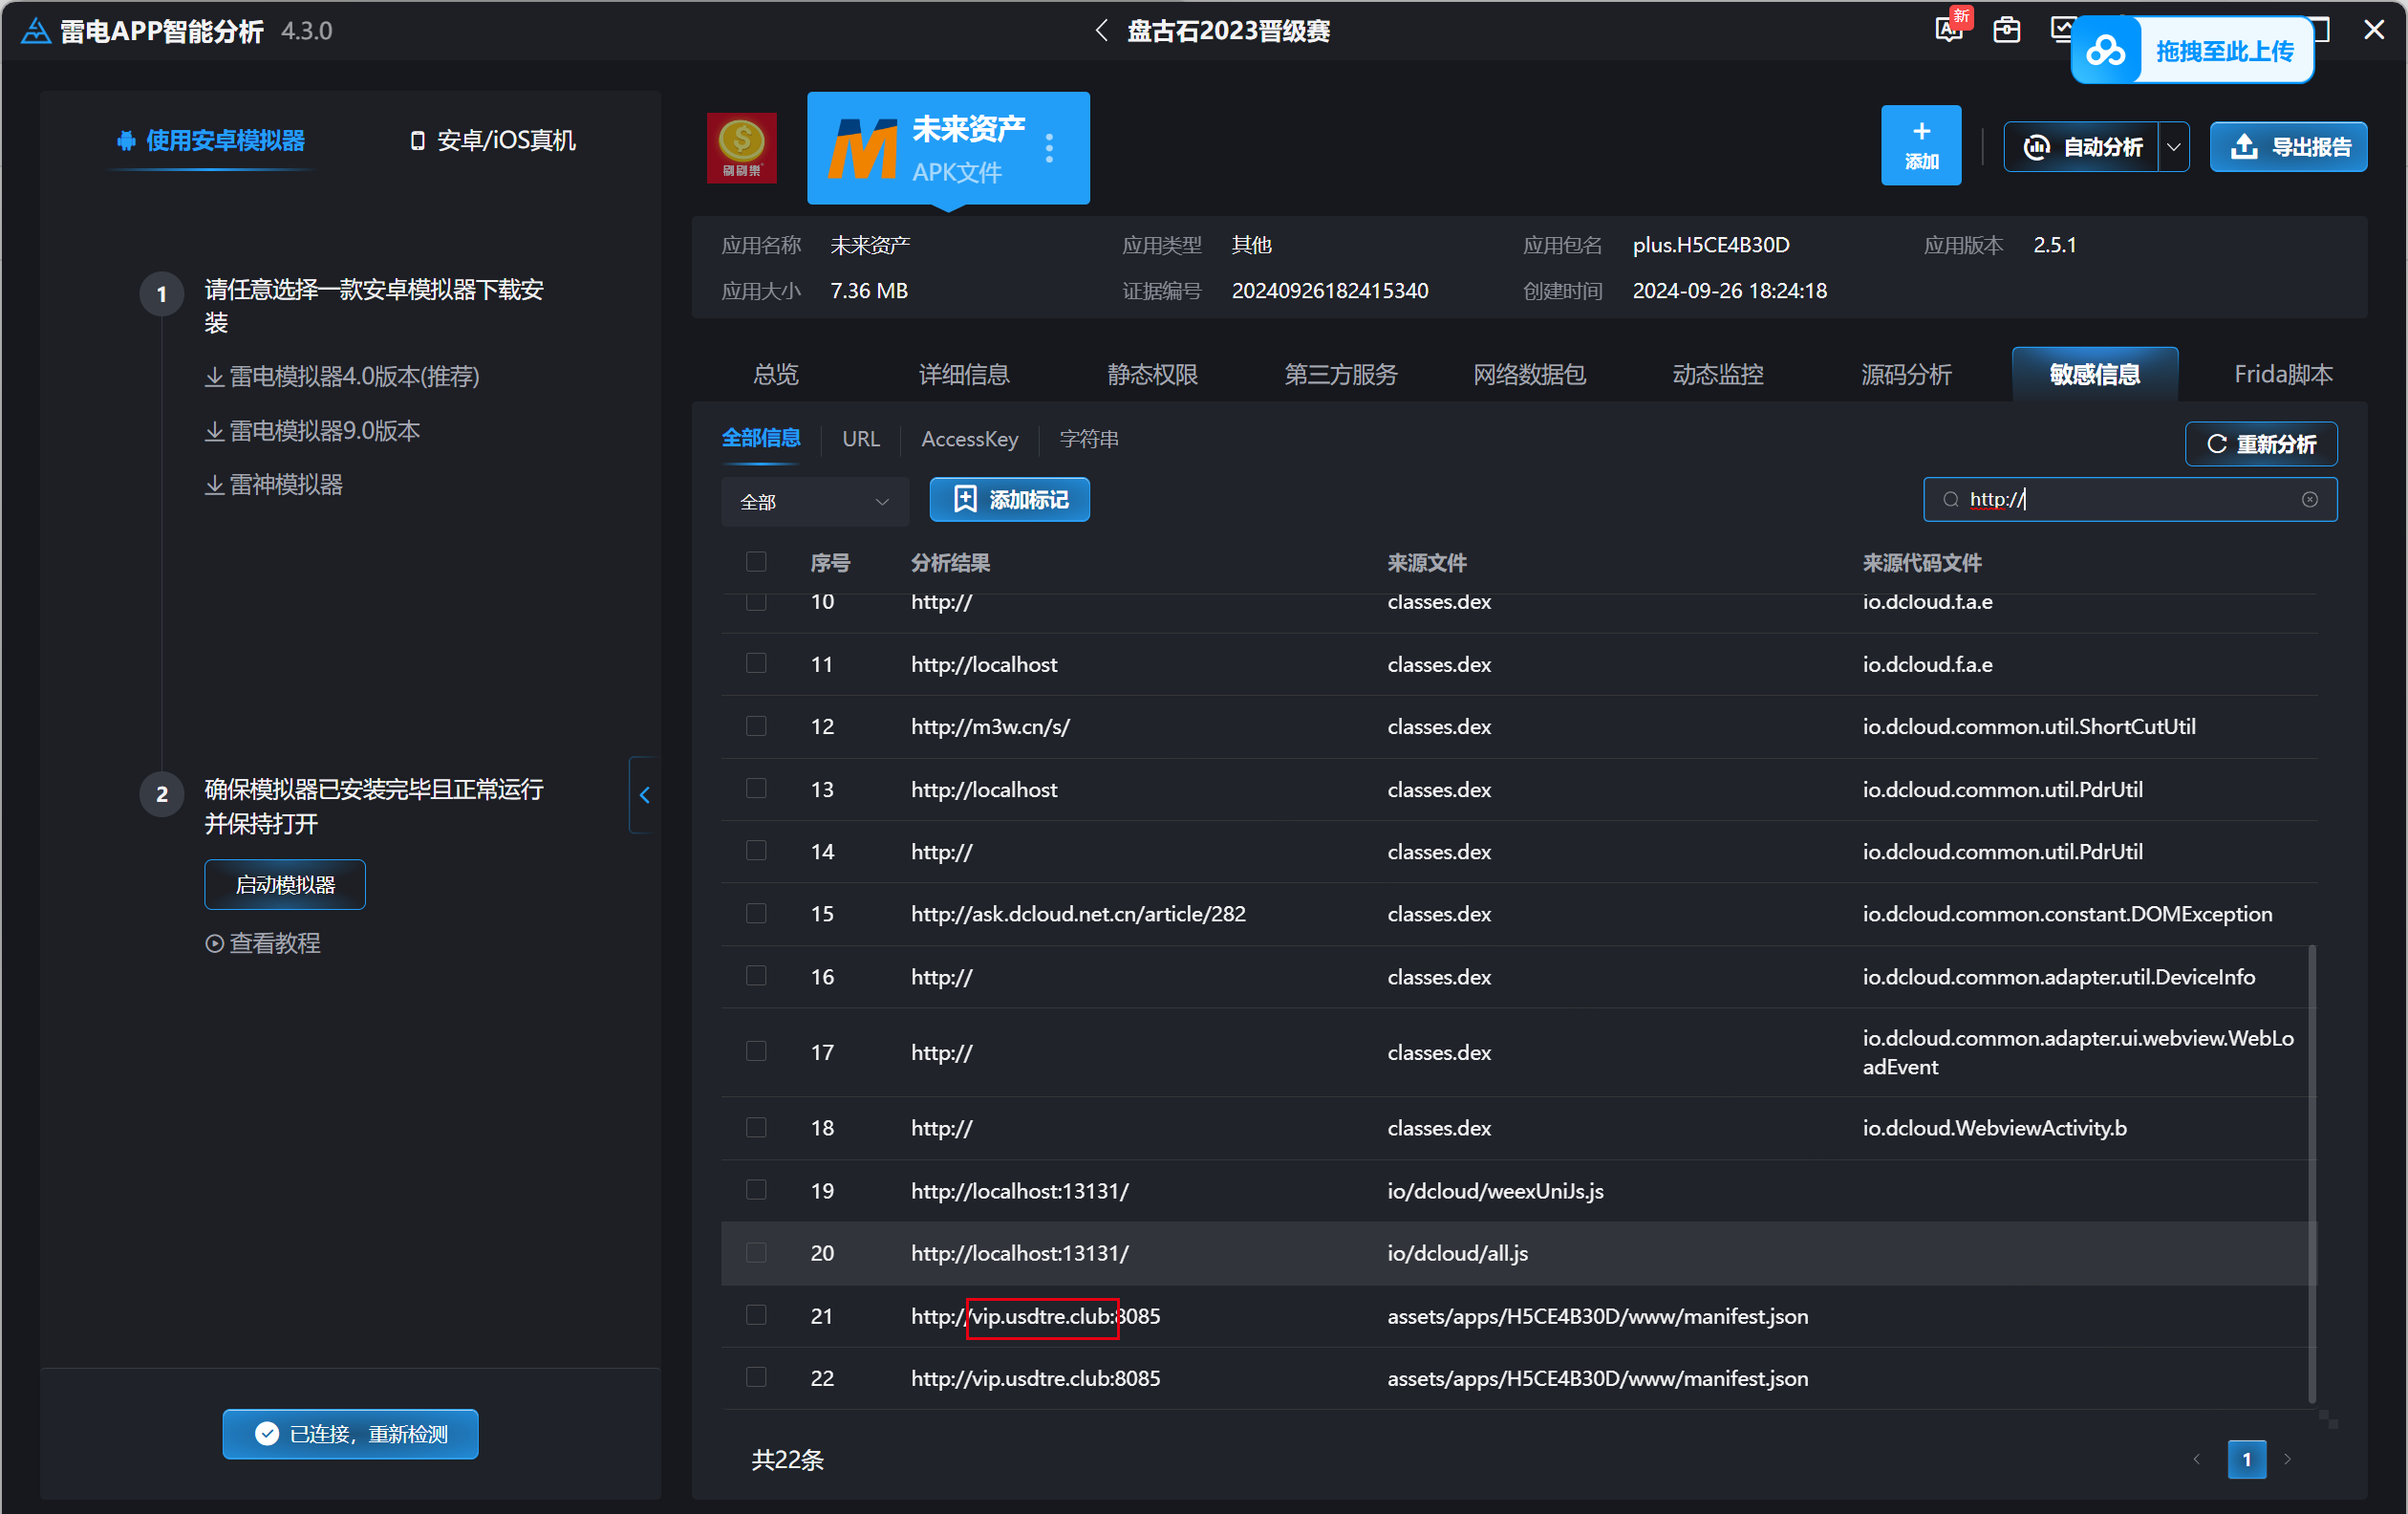
Task: Expand the 自动分析 dropdown arrow
Action: click(2174, 147)
